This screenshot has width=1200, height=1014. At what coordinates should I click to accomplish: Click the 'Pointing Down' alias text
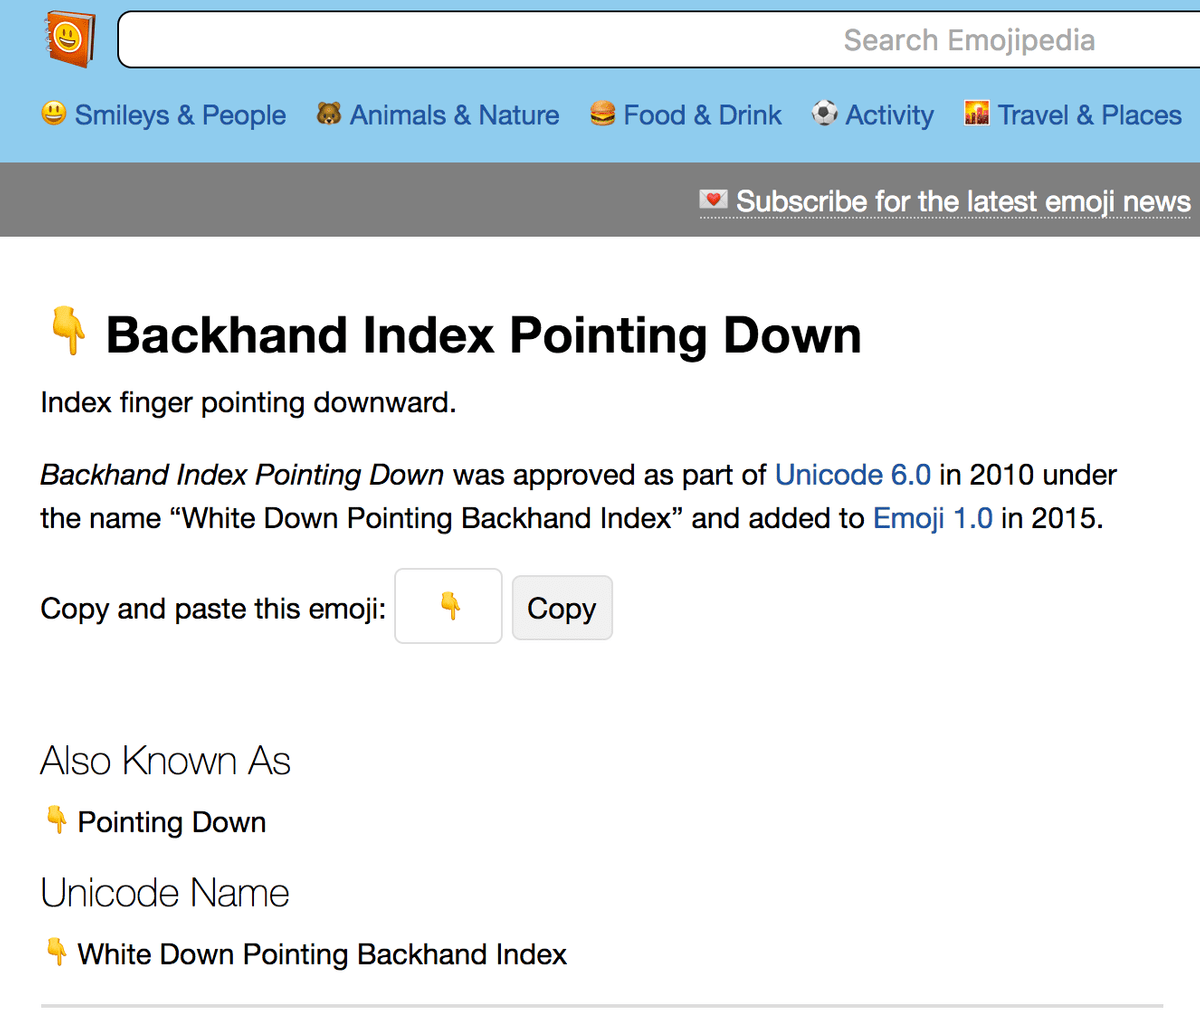tap(172, 822)
